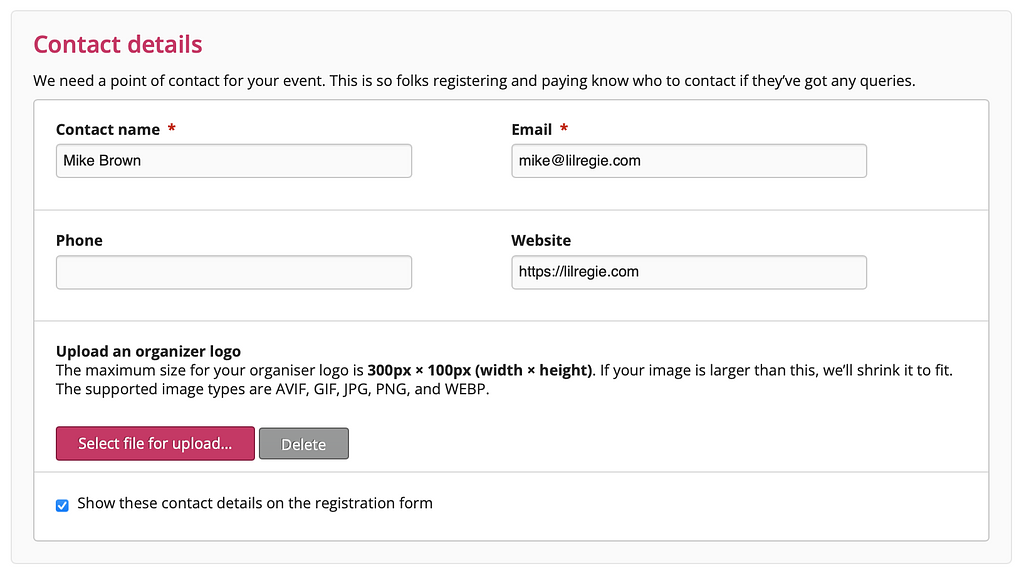The width and height of the screenshot is (1024, 573).
Task: Click the supported image types sentence
Action: [x=272, y=389]
